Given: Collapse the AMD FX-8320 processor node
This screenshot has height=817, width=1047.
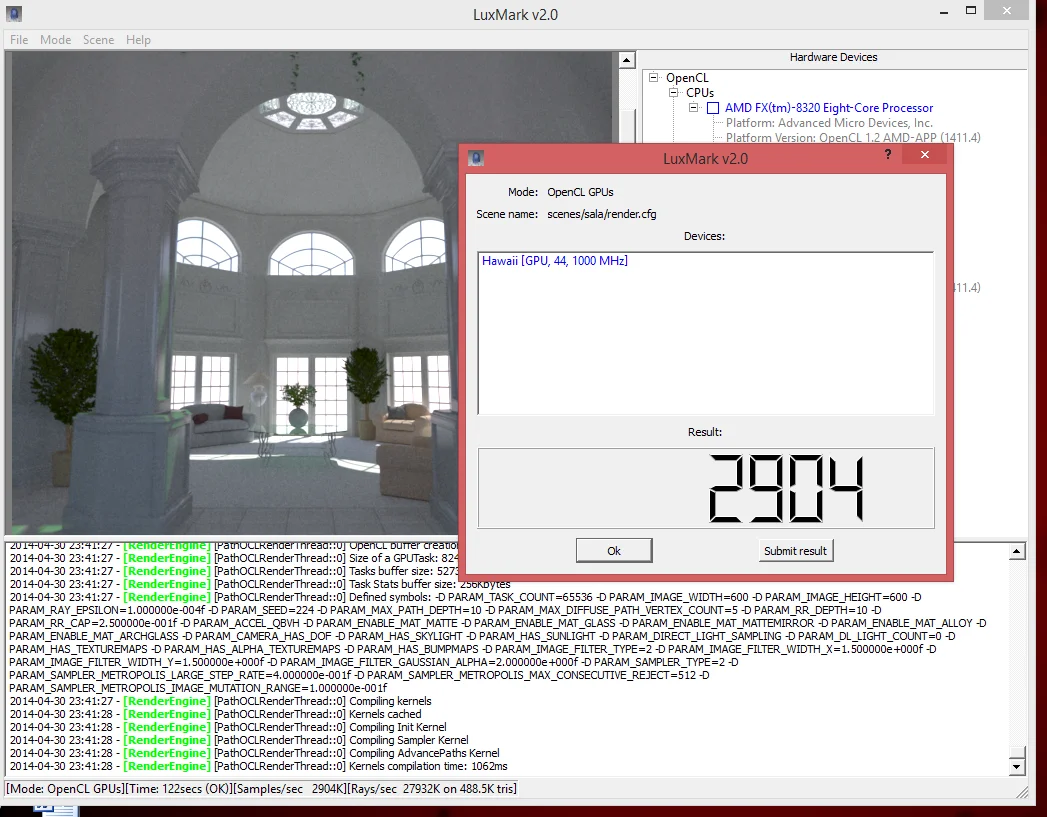Looking at the screenshot, I should [x=694, y=107].
